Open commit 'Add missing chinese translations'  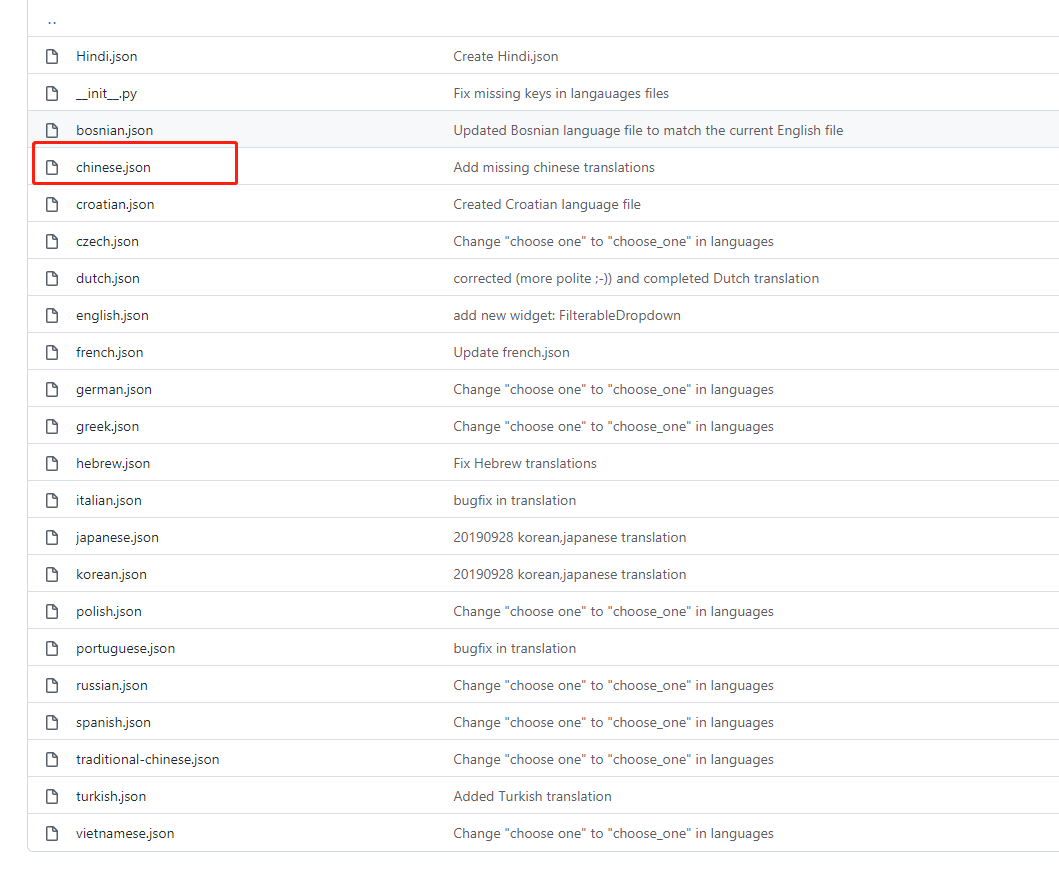pos(554,167)
